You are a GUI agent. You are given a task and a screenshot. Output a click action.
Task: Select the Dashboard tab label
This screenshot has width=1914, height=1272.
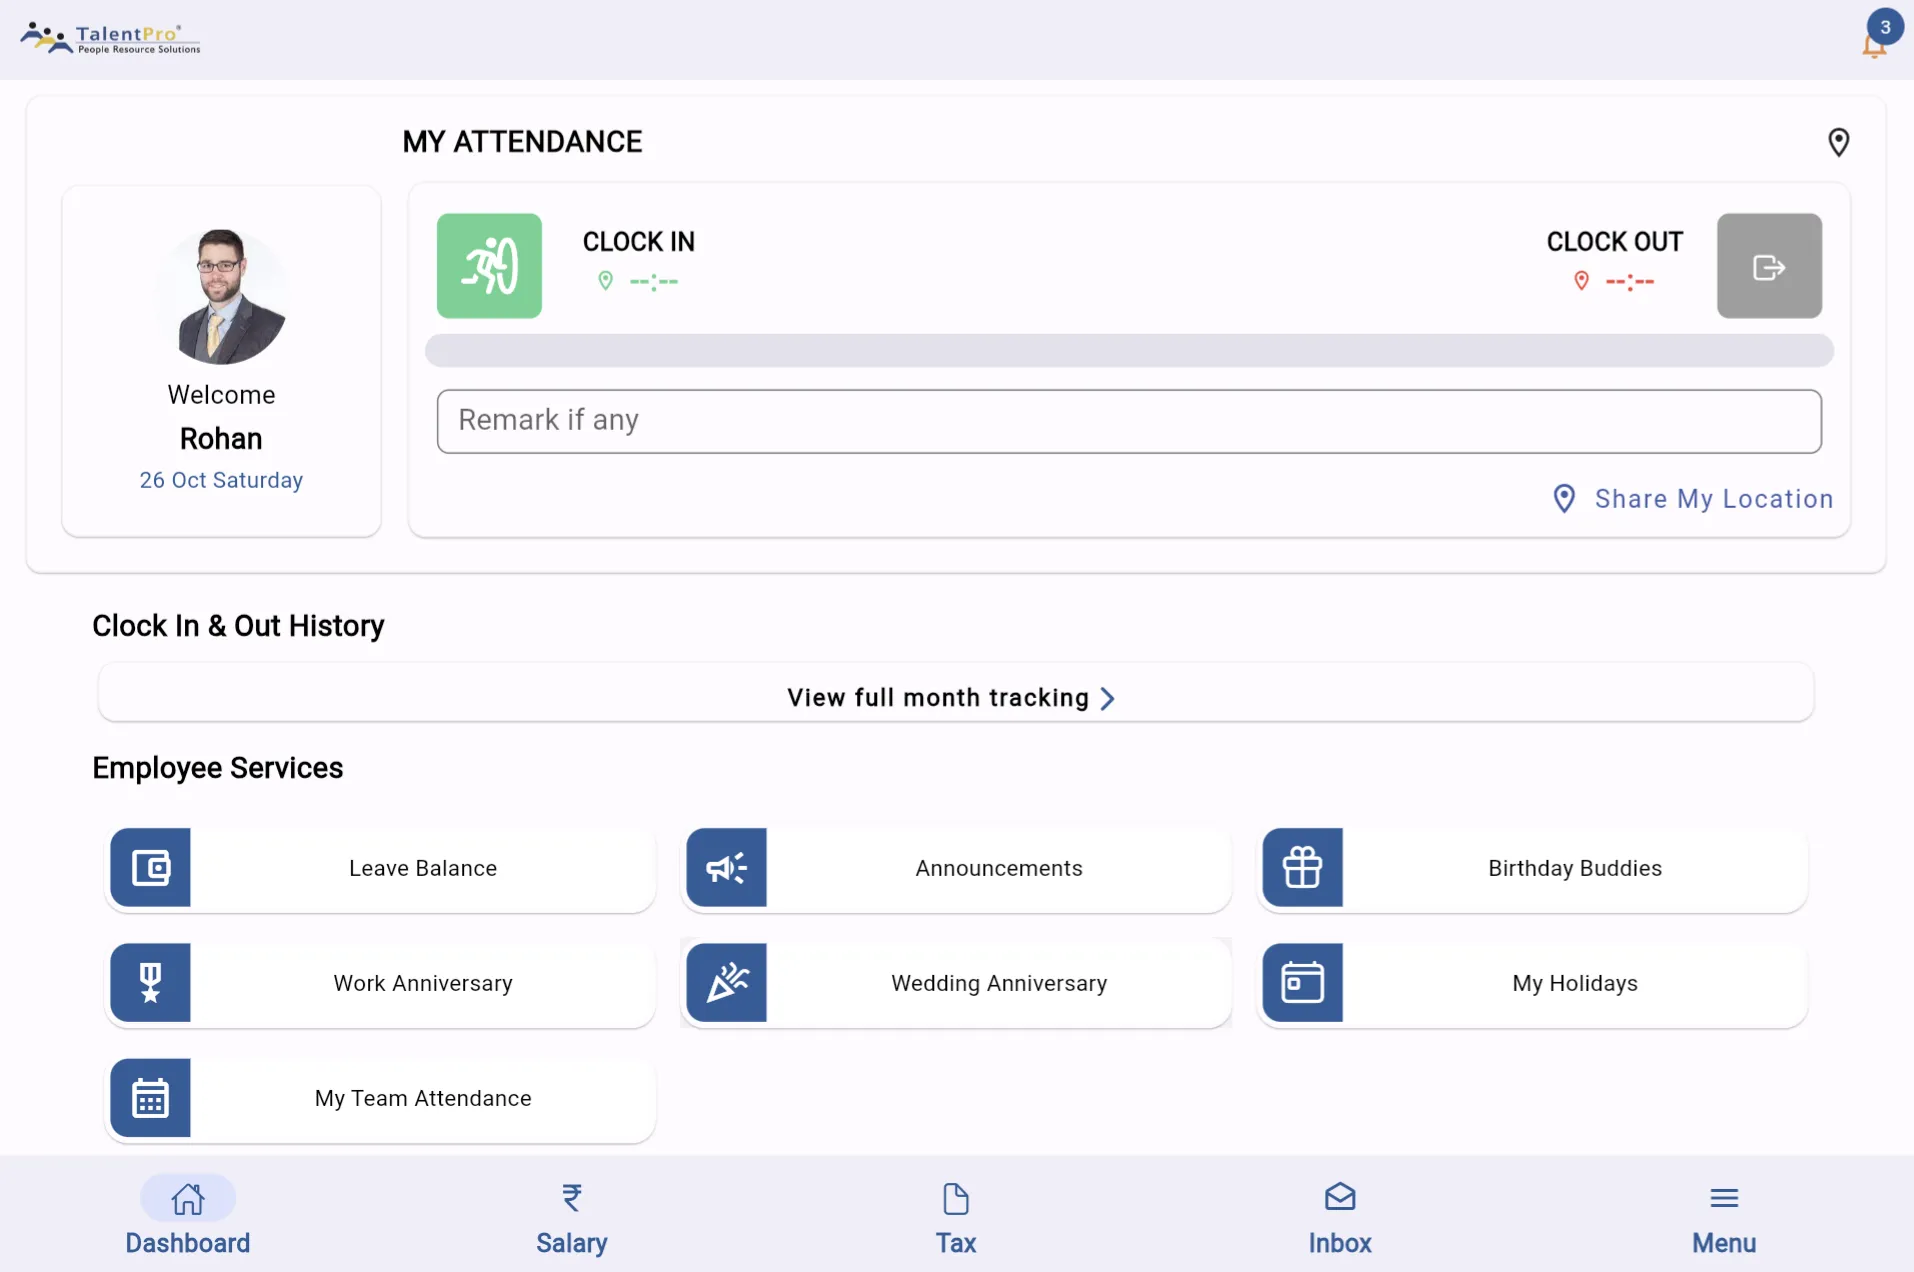point(188,1243)
